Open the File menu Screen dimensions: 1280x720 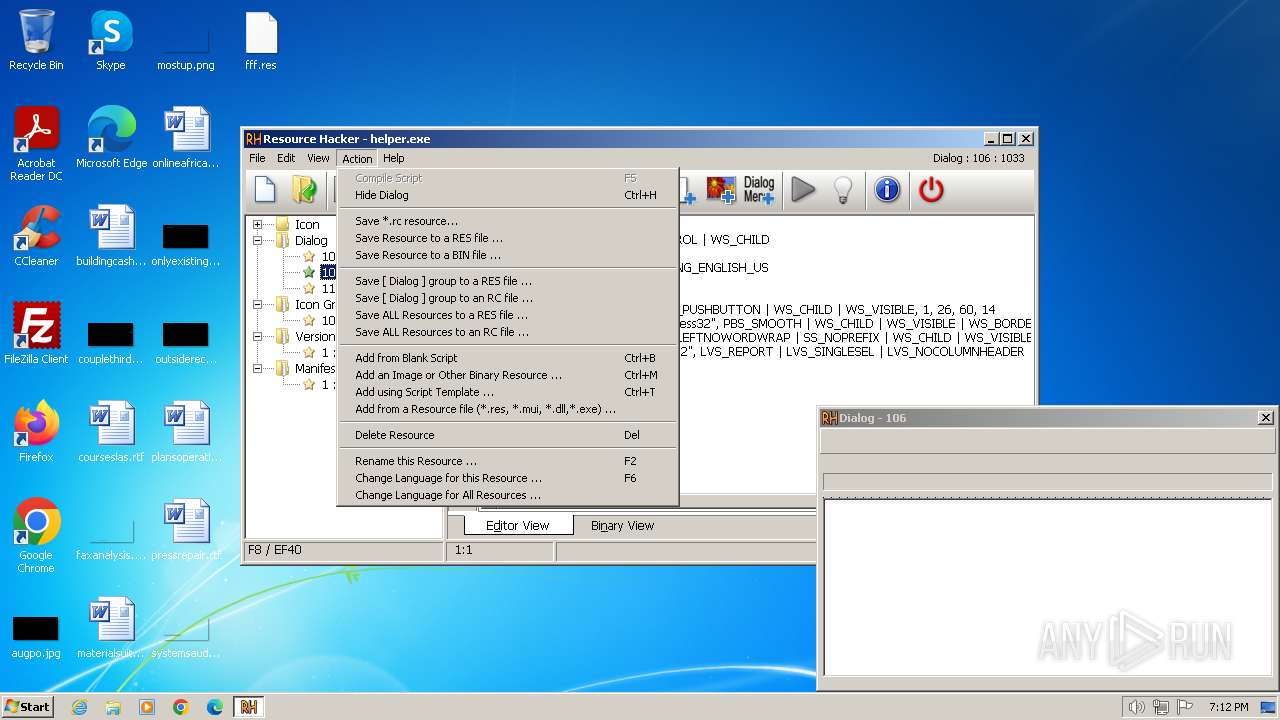[x=257, y=158]
